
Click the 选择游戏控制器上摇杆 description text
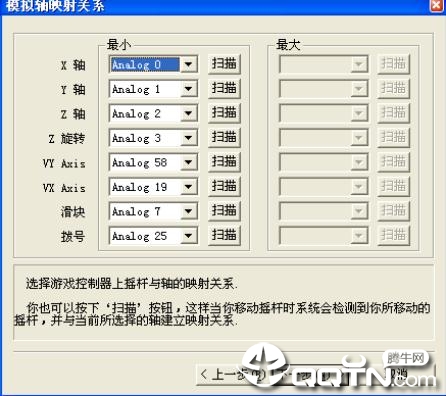tap(132, 284)
